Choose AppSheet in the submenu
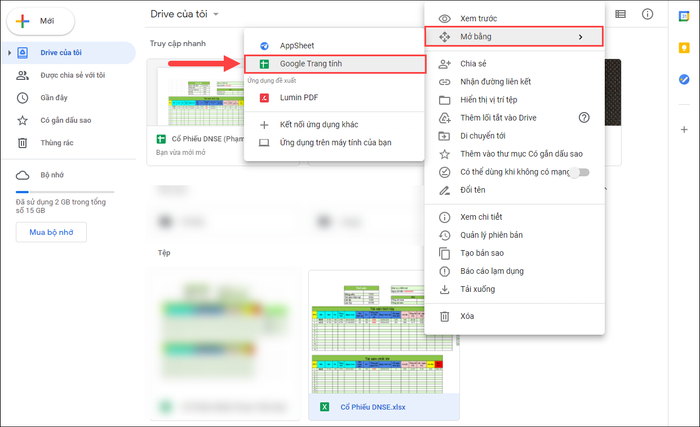Viewport: 700px width, 427px height. click(334, 46)
